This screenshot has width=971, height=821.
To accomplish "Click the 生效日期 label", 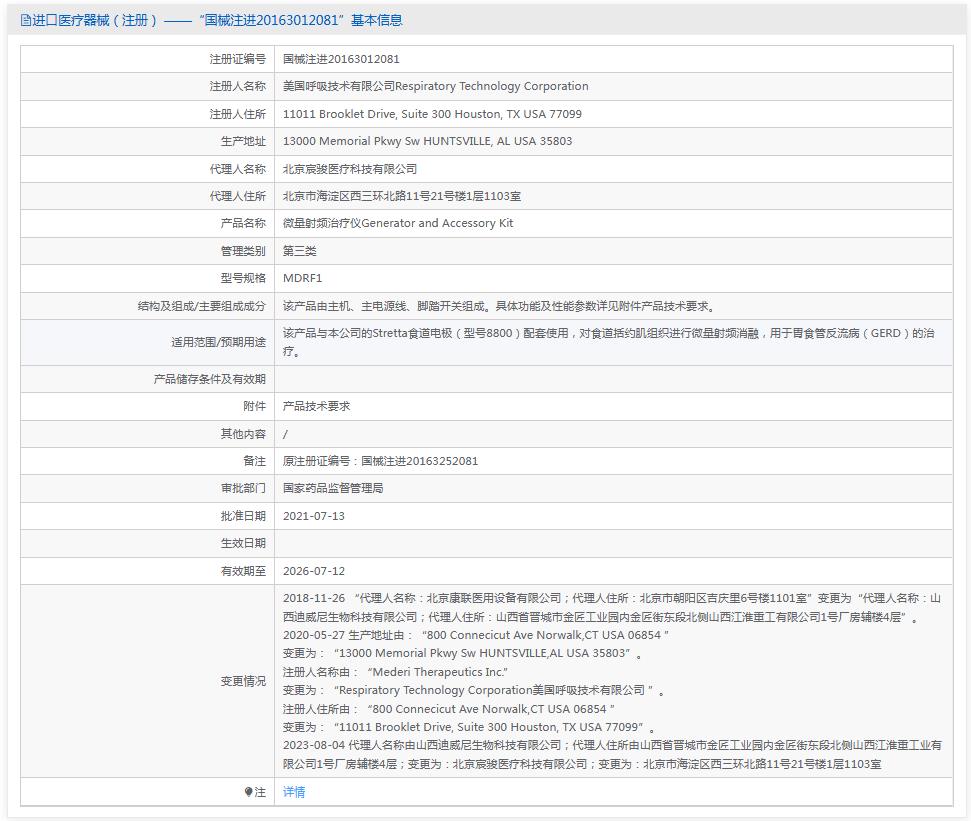I will (243, 543).
